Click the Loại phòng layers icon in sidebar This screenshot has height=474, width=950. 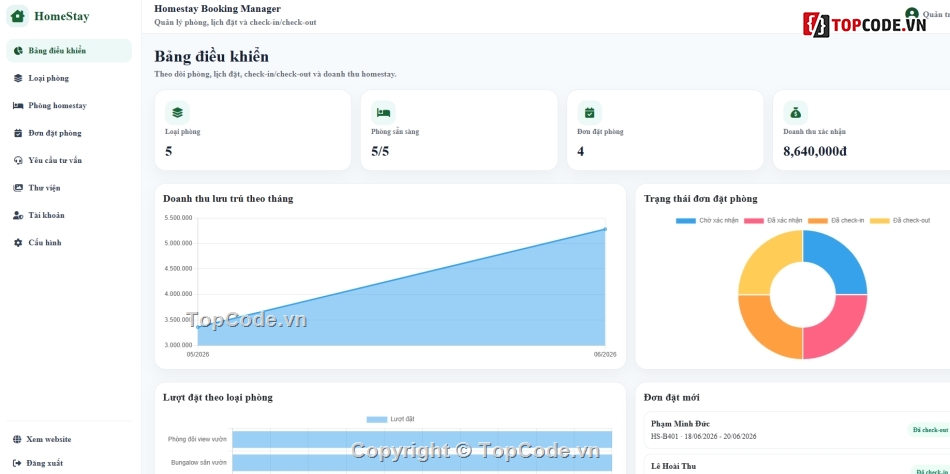coord(18,78)
